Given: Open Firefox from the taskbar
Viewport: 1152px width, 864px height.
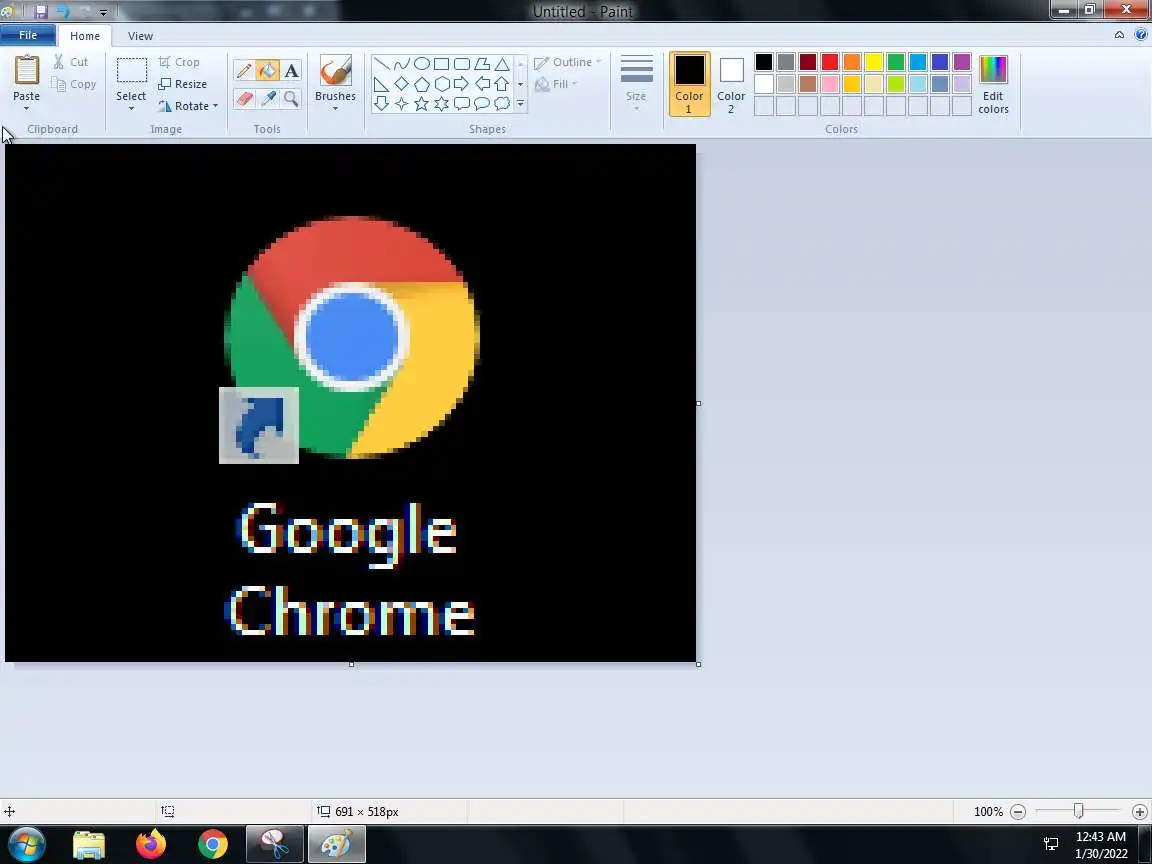Looking at the screenshot, I should pyautogui.click(x=151, y=844).
